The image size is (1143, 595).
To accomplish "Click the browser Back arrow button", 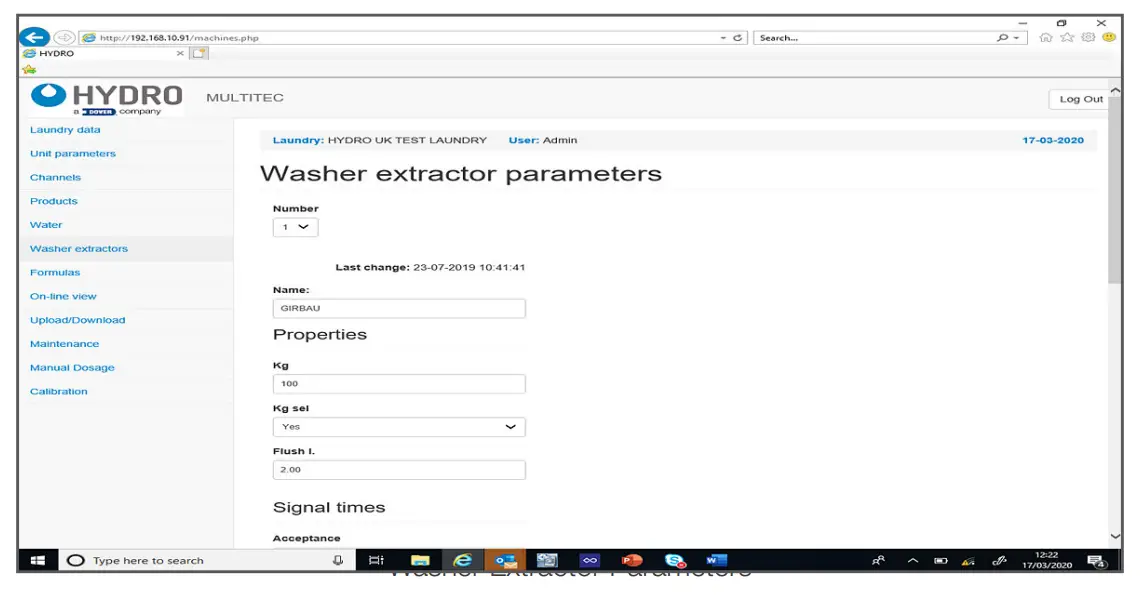I will click(x=34, y=37).
